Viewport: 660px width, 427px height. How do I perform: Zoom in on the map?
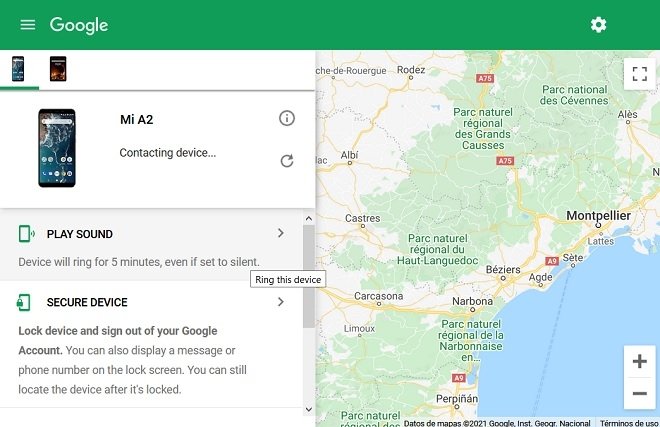(639, 361)
